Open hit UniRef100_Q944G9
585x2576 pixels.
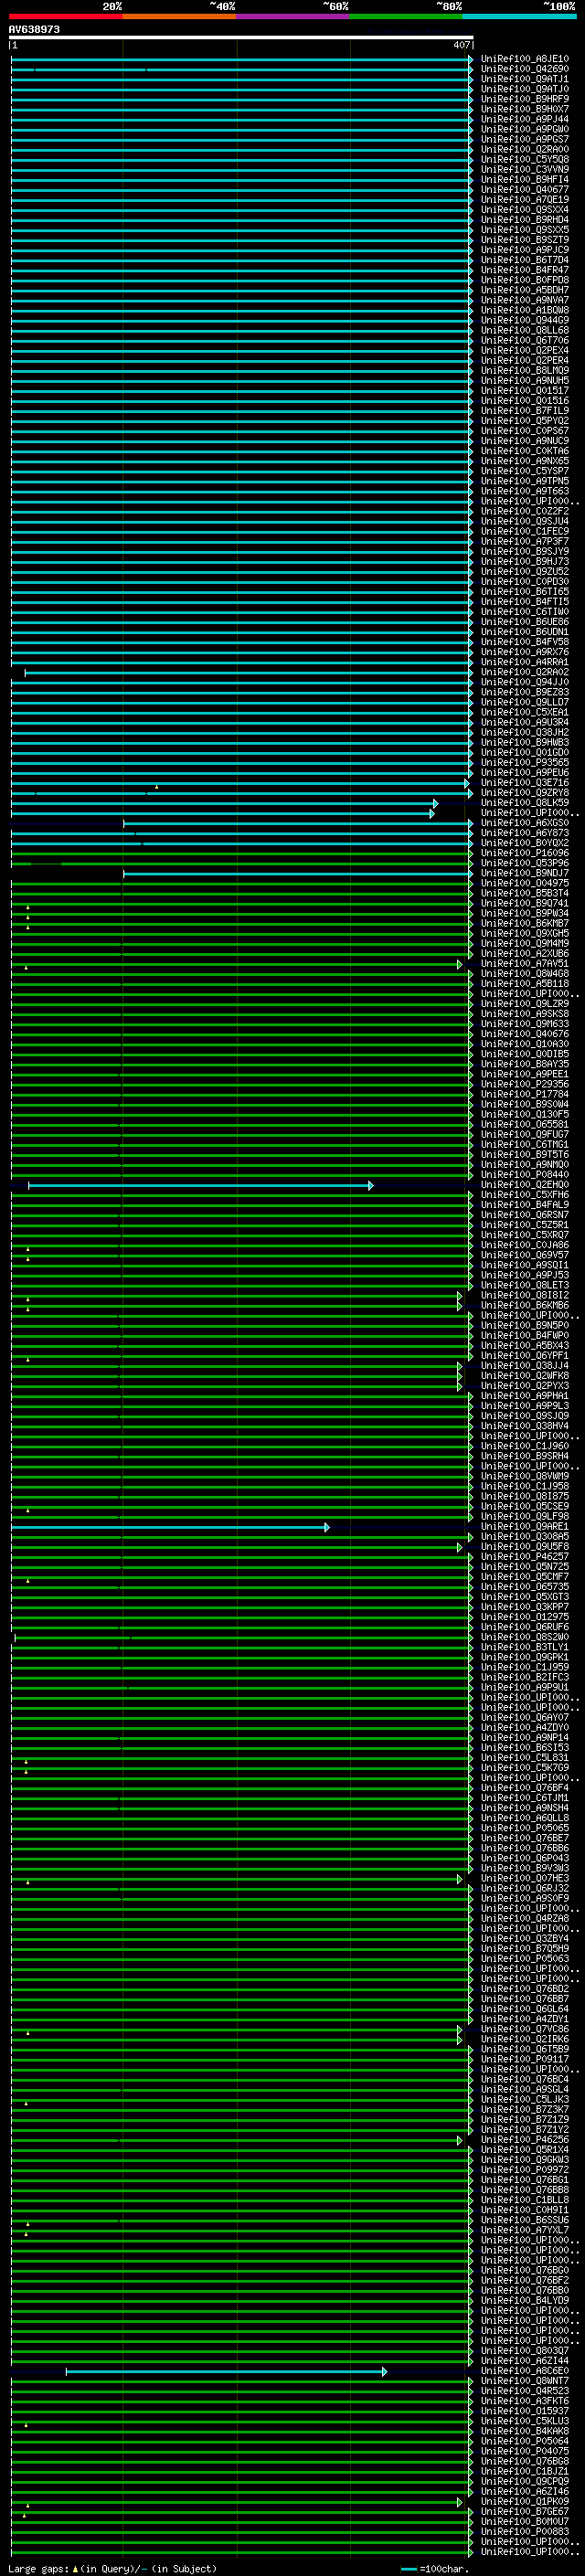click(525, 320)
